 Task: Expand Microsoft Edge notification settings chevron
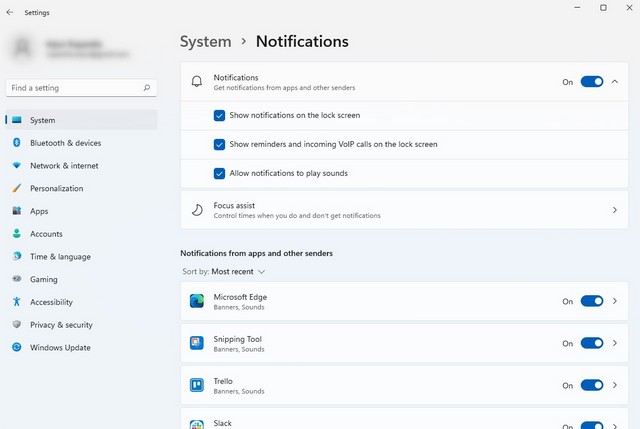[x=615, y=301]
